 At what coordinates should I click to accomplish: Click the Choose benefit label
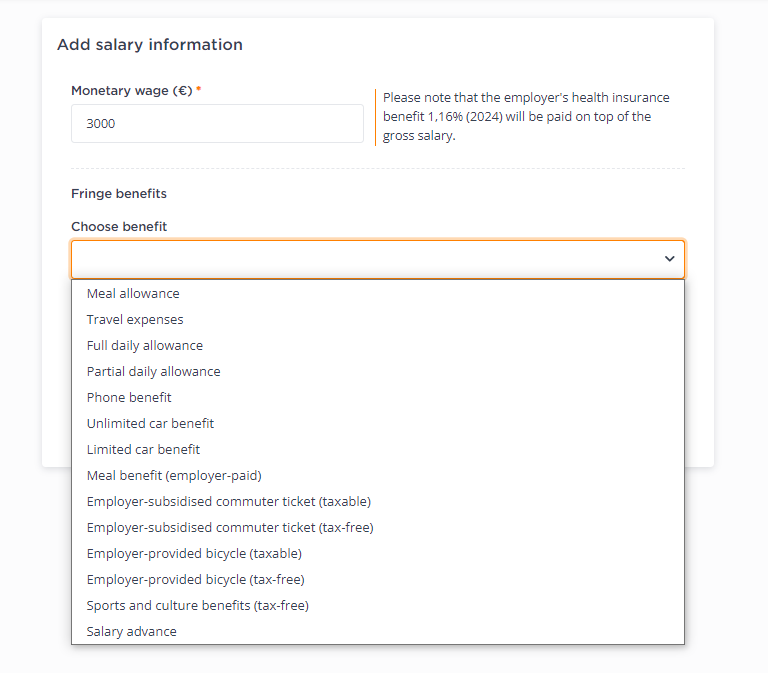tap(119, 226)
